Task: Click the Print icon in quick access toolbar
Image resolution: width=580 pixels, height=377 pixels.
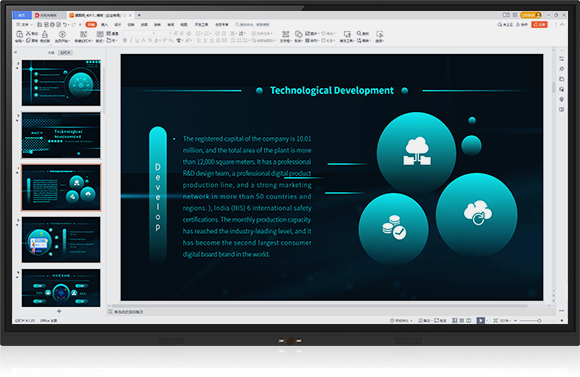Action: point(53,24)
